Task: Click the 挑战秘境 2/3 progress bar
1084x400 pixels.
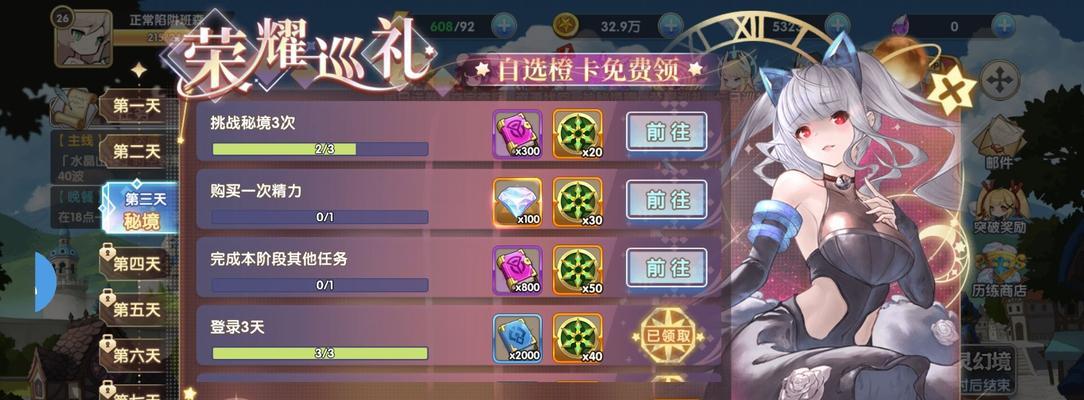Action: point(320,149)
